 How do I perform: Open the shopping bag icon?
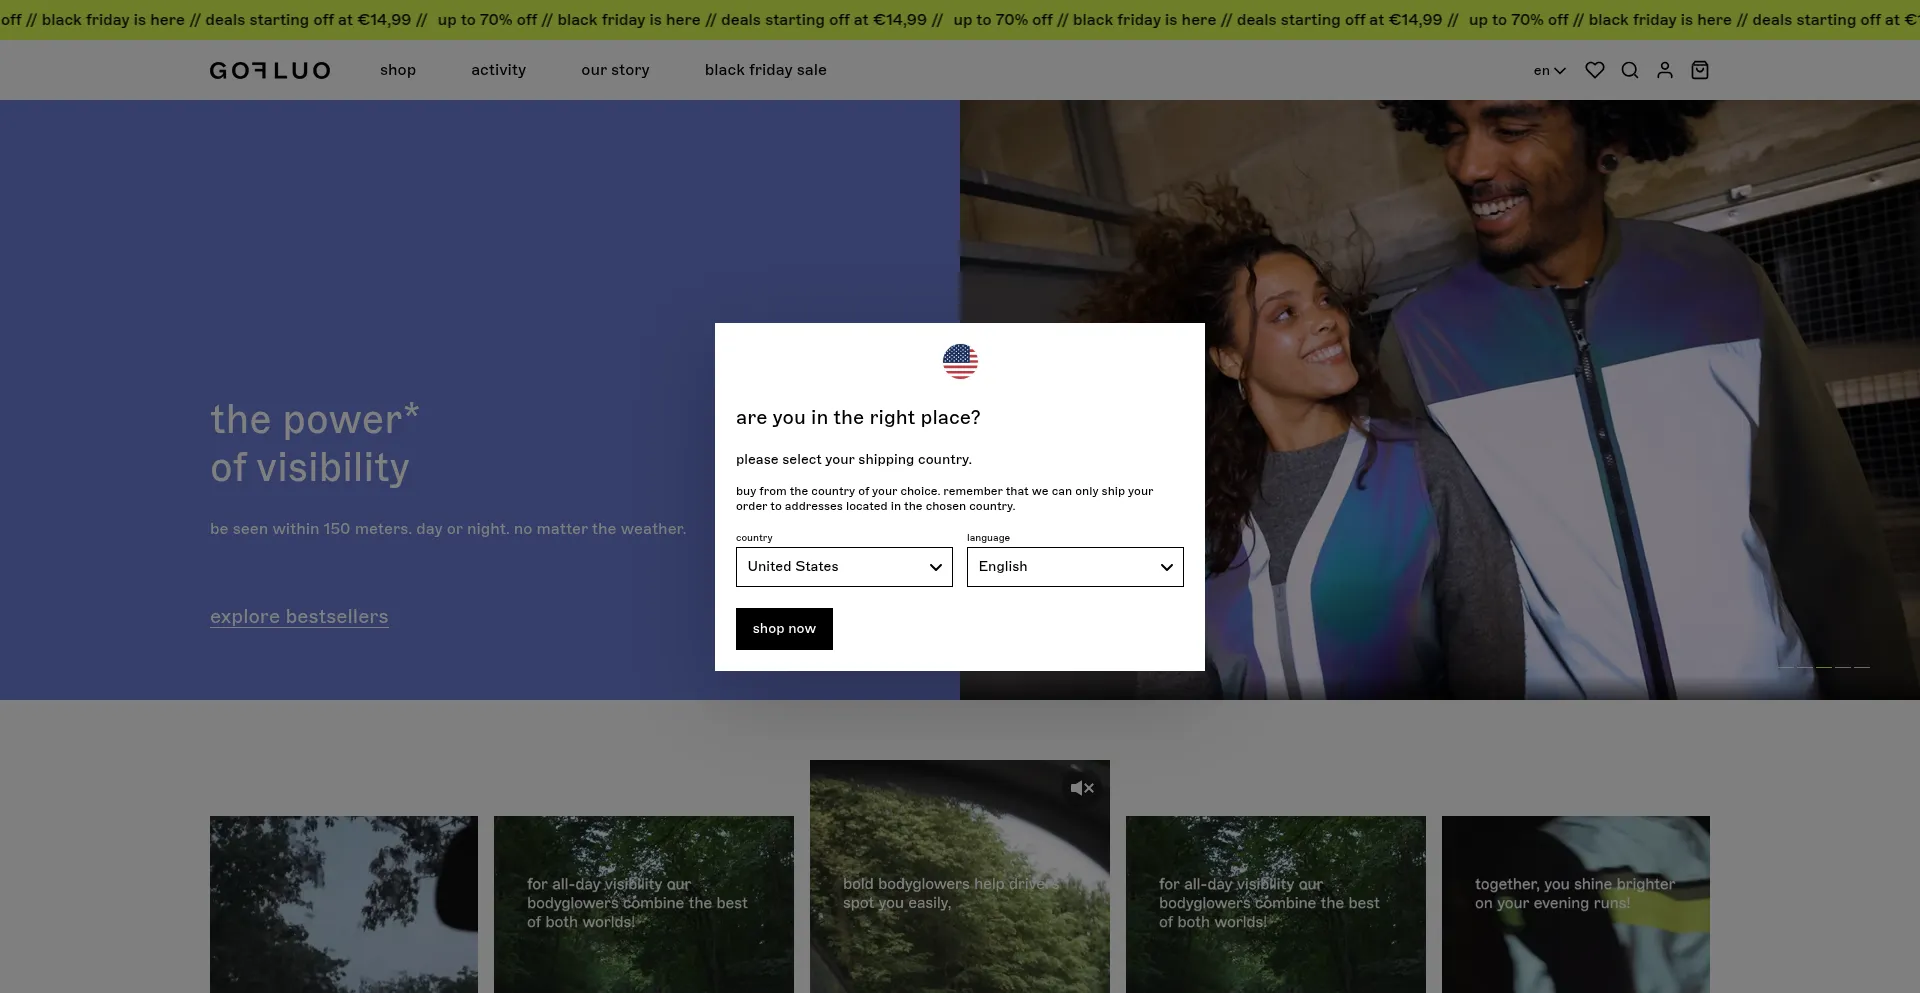point(1700,70)
